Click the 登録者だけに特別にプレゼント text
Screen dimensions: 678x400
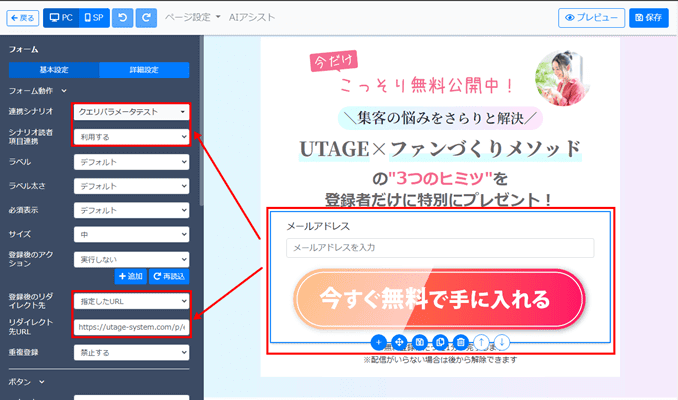[x=438, y=200]
